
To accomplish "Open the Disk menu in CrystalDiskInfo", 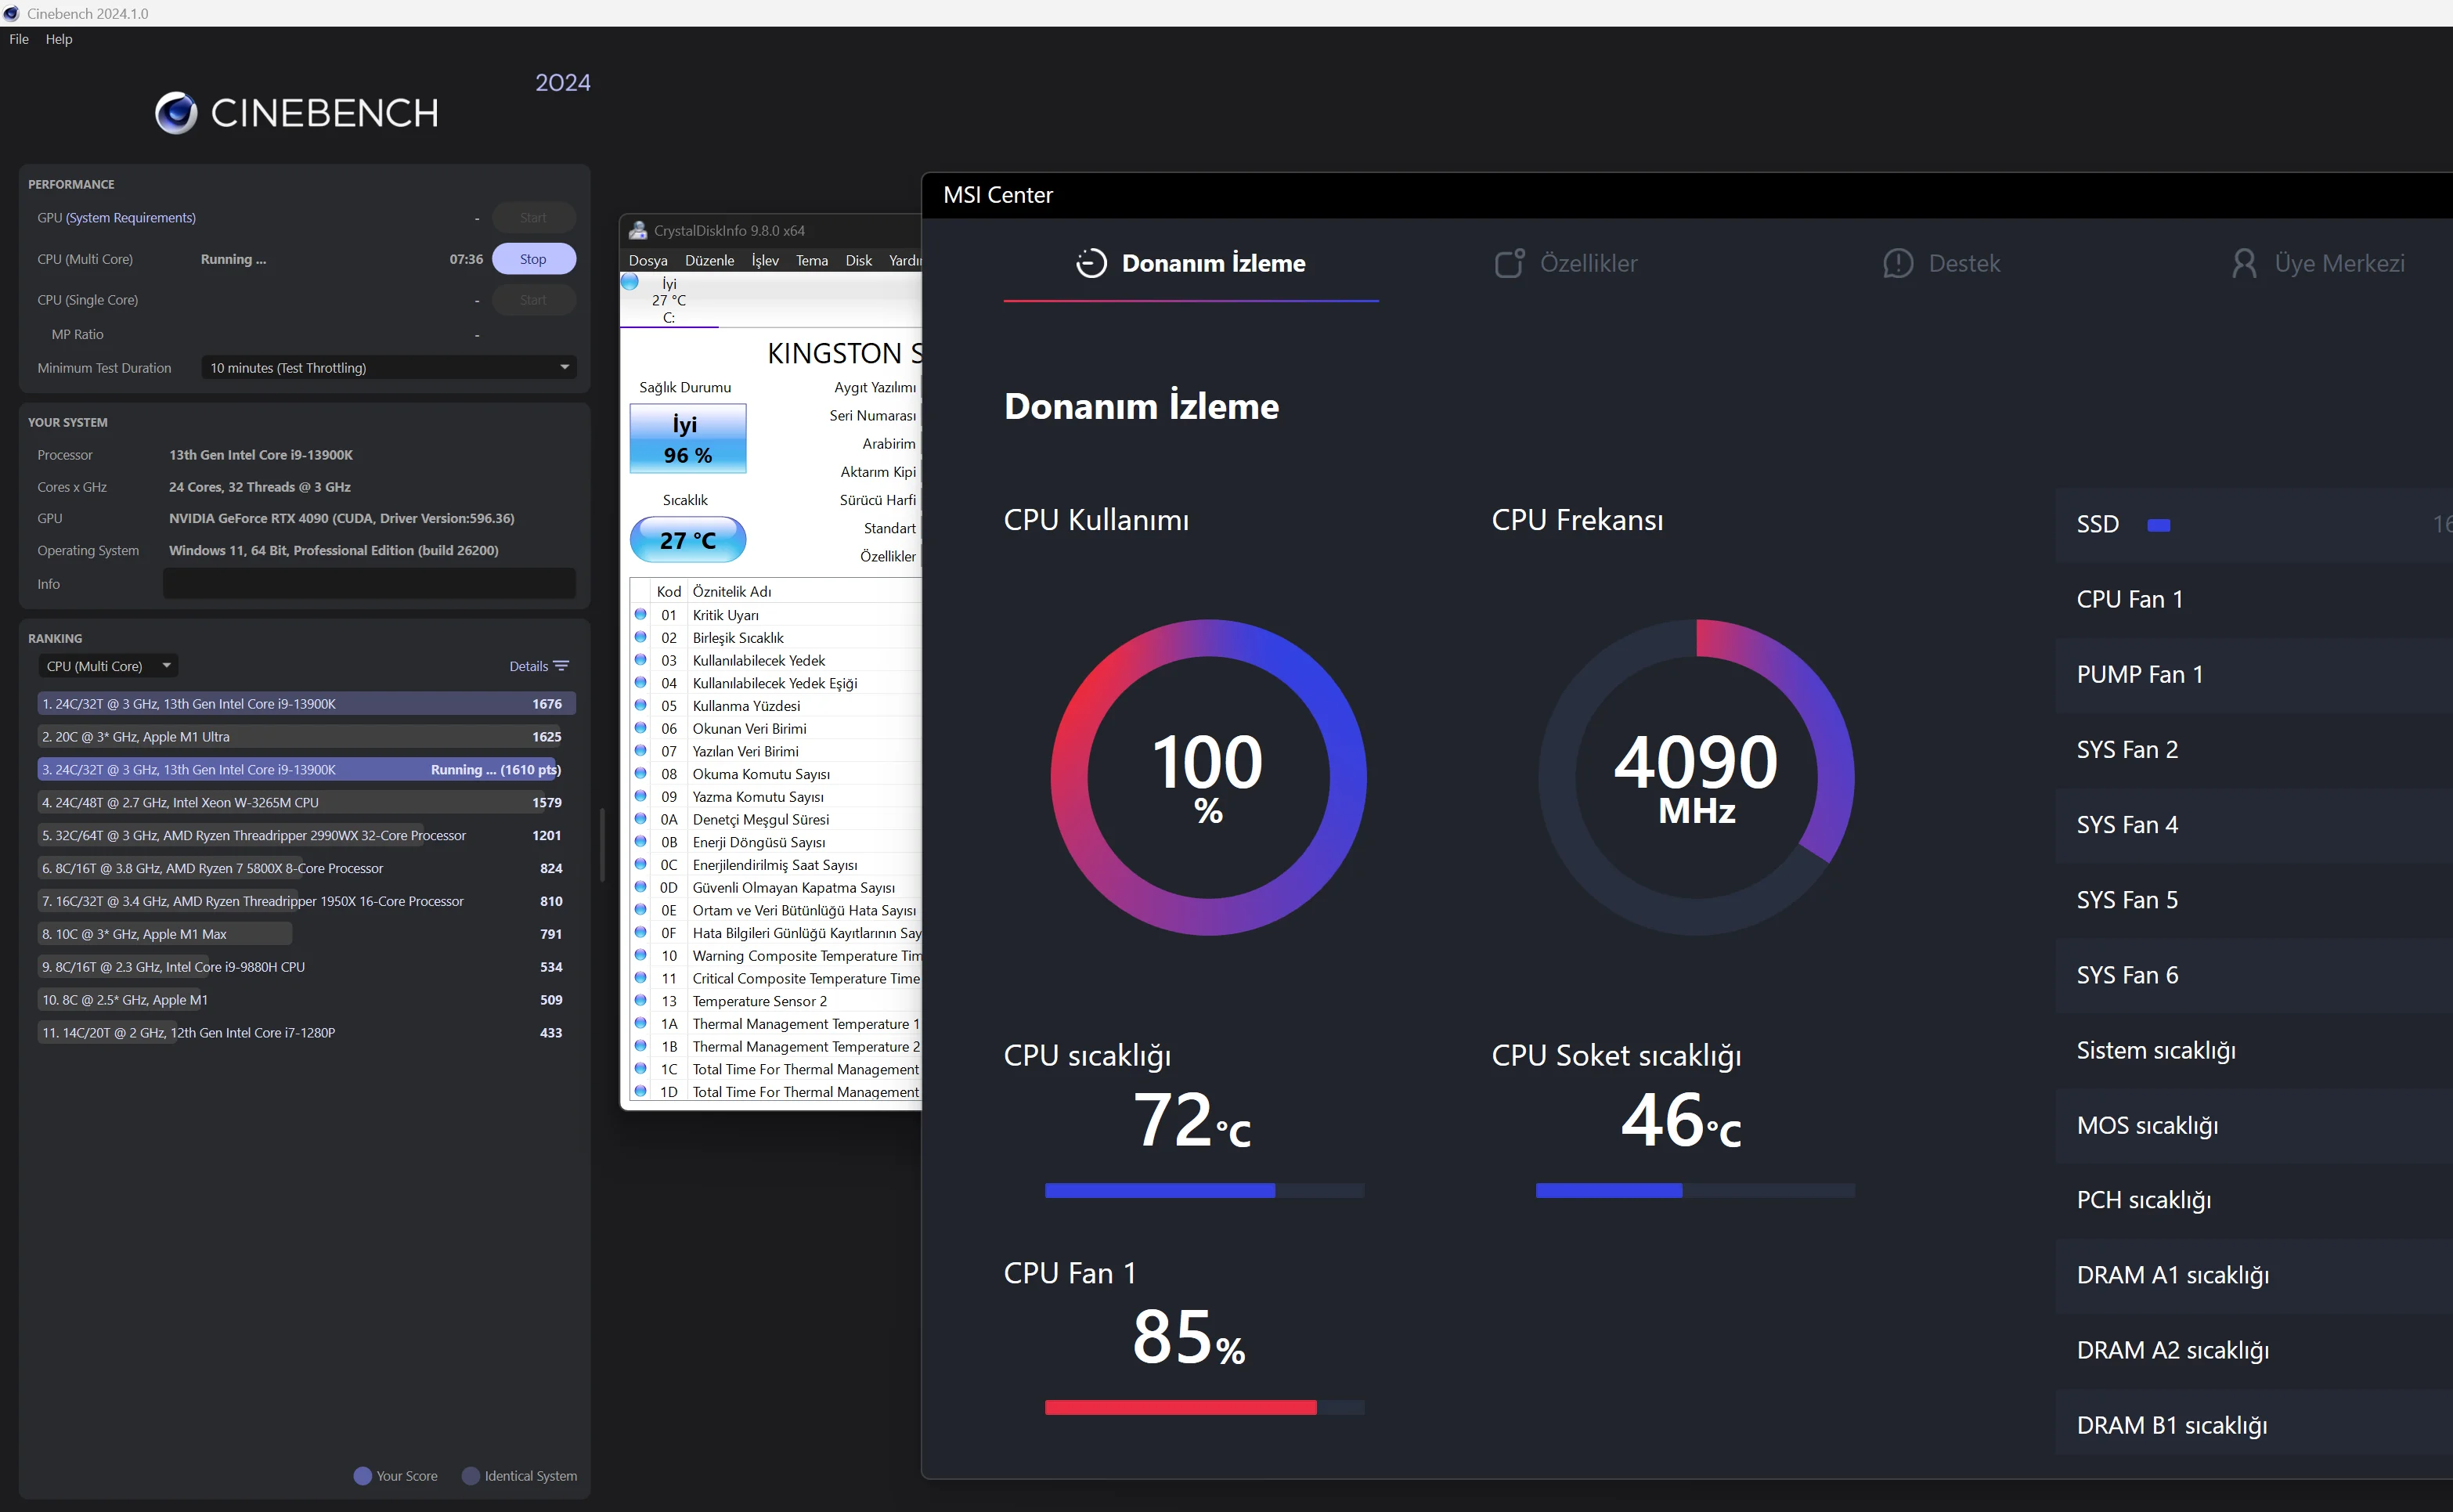I will (x=859, y=260).
